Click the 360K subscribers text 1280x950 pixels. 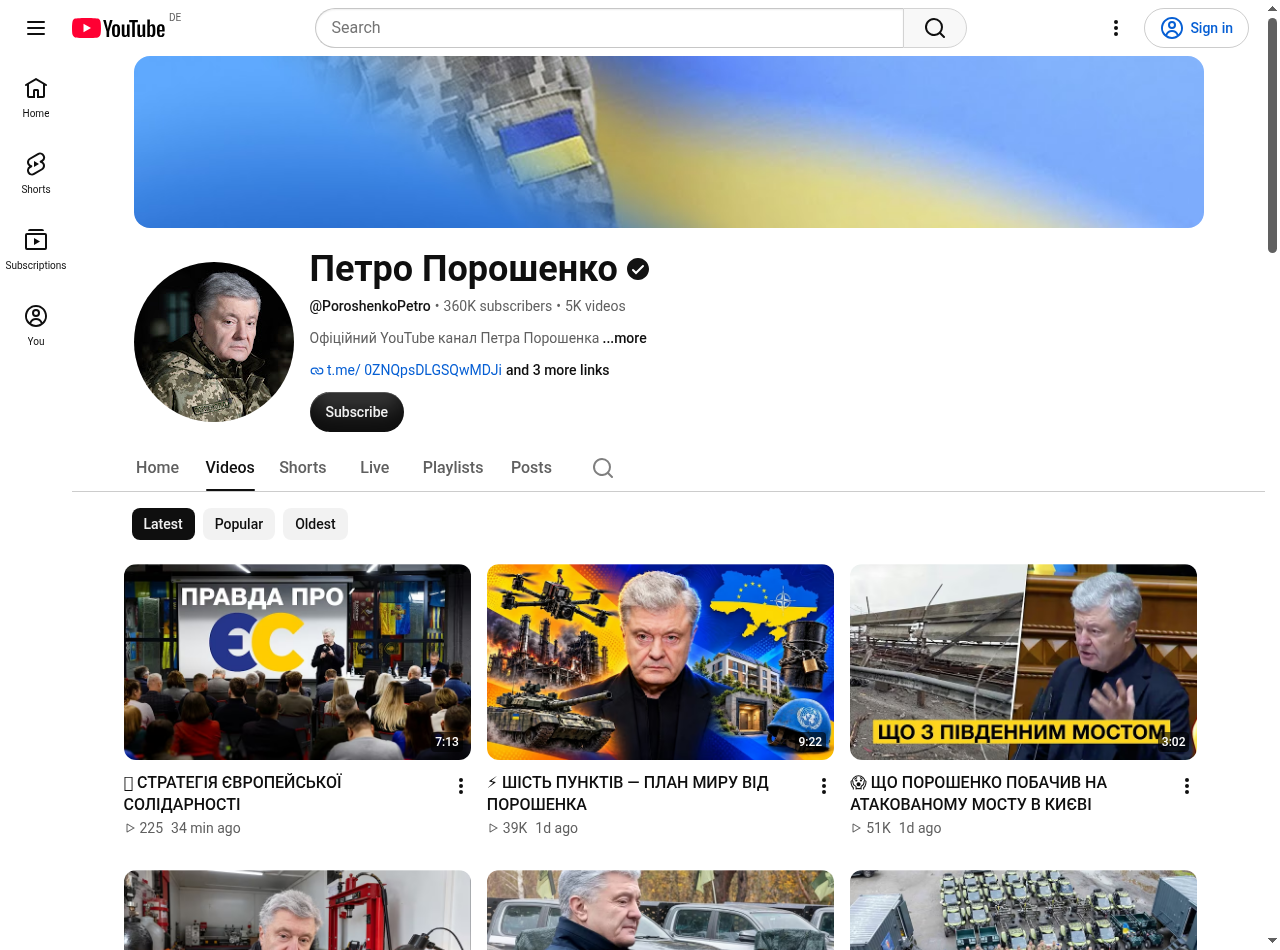[x=498, y=306]
